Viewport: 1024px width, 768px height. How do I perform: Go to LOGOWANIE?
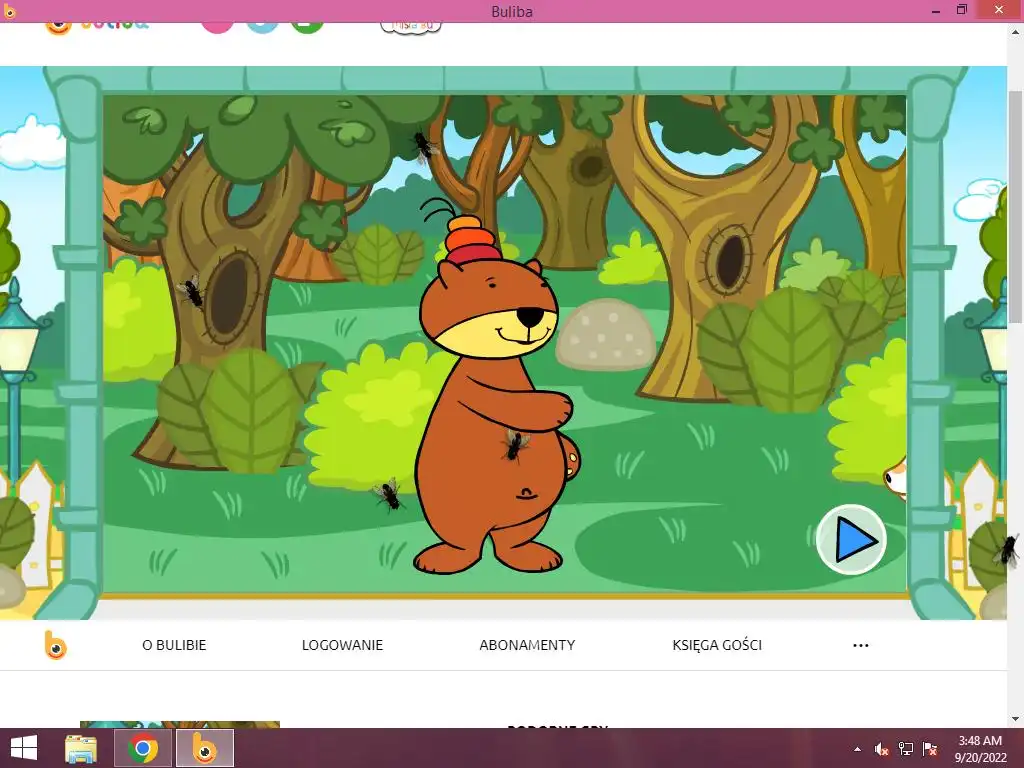click(342, 645)
